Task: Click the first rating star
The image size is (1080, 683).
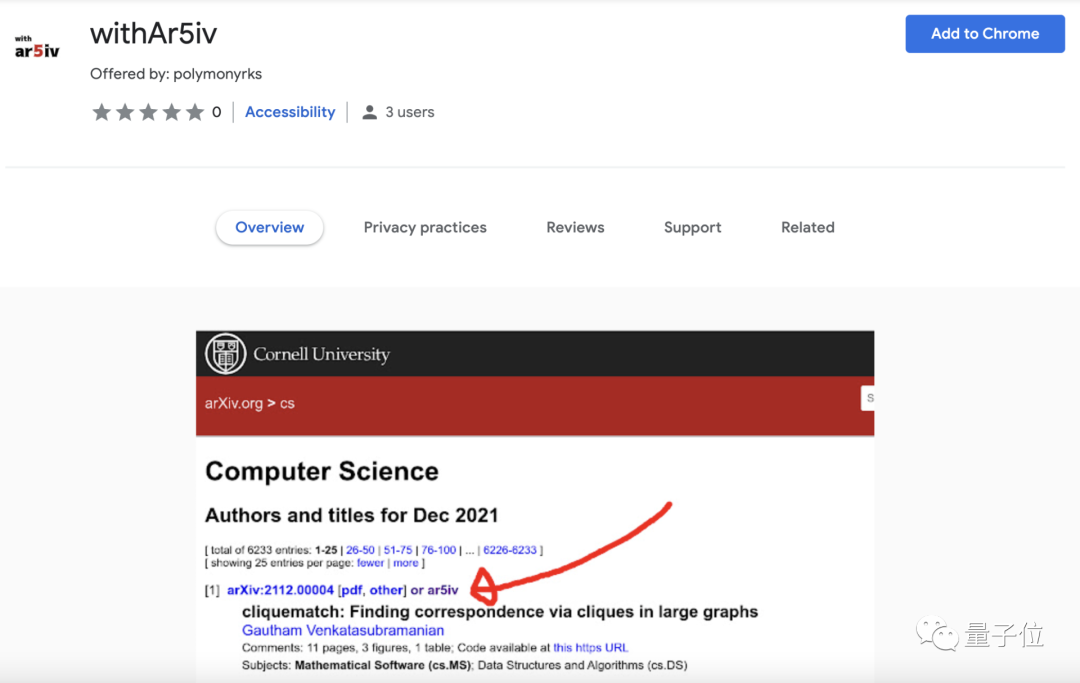Action: tap(101, 112)
